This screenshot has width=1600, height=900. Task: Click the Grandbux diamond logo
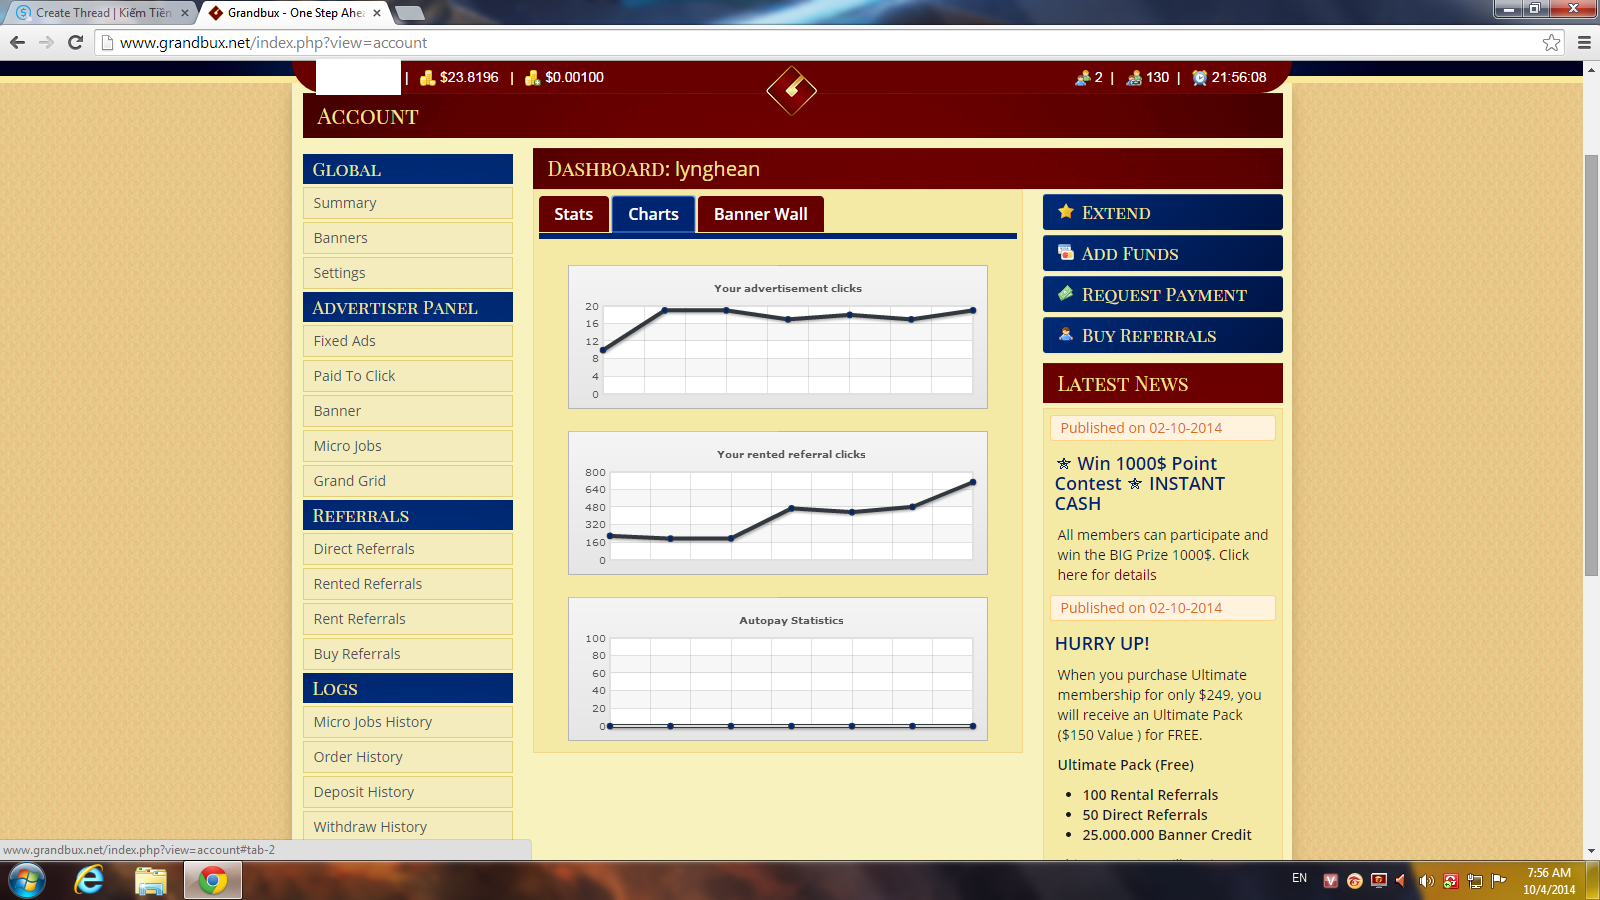coord(791,90)
